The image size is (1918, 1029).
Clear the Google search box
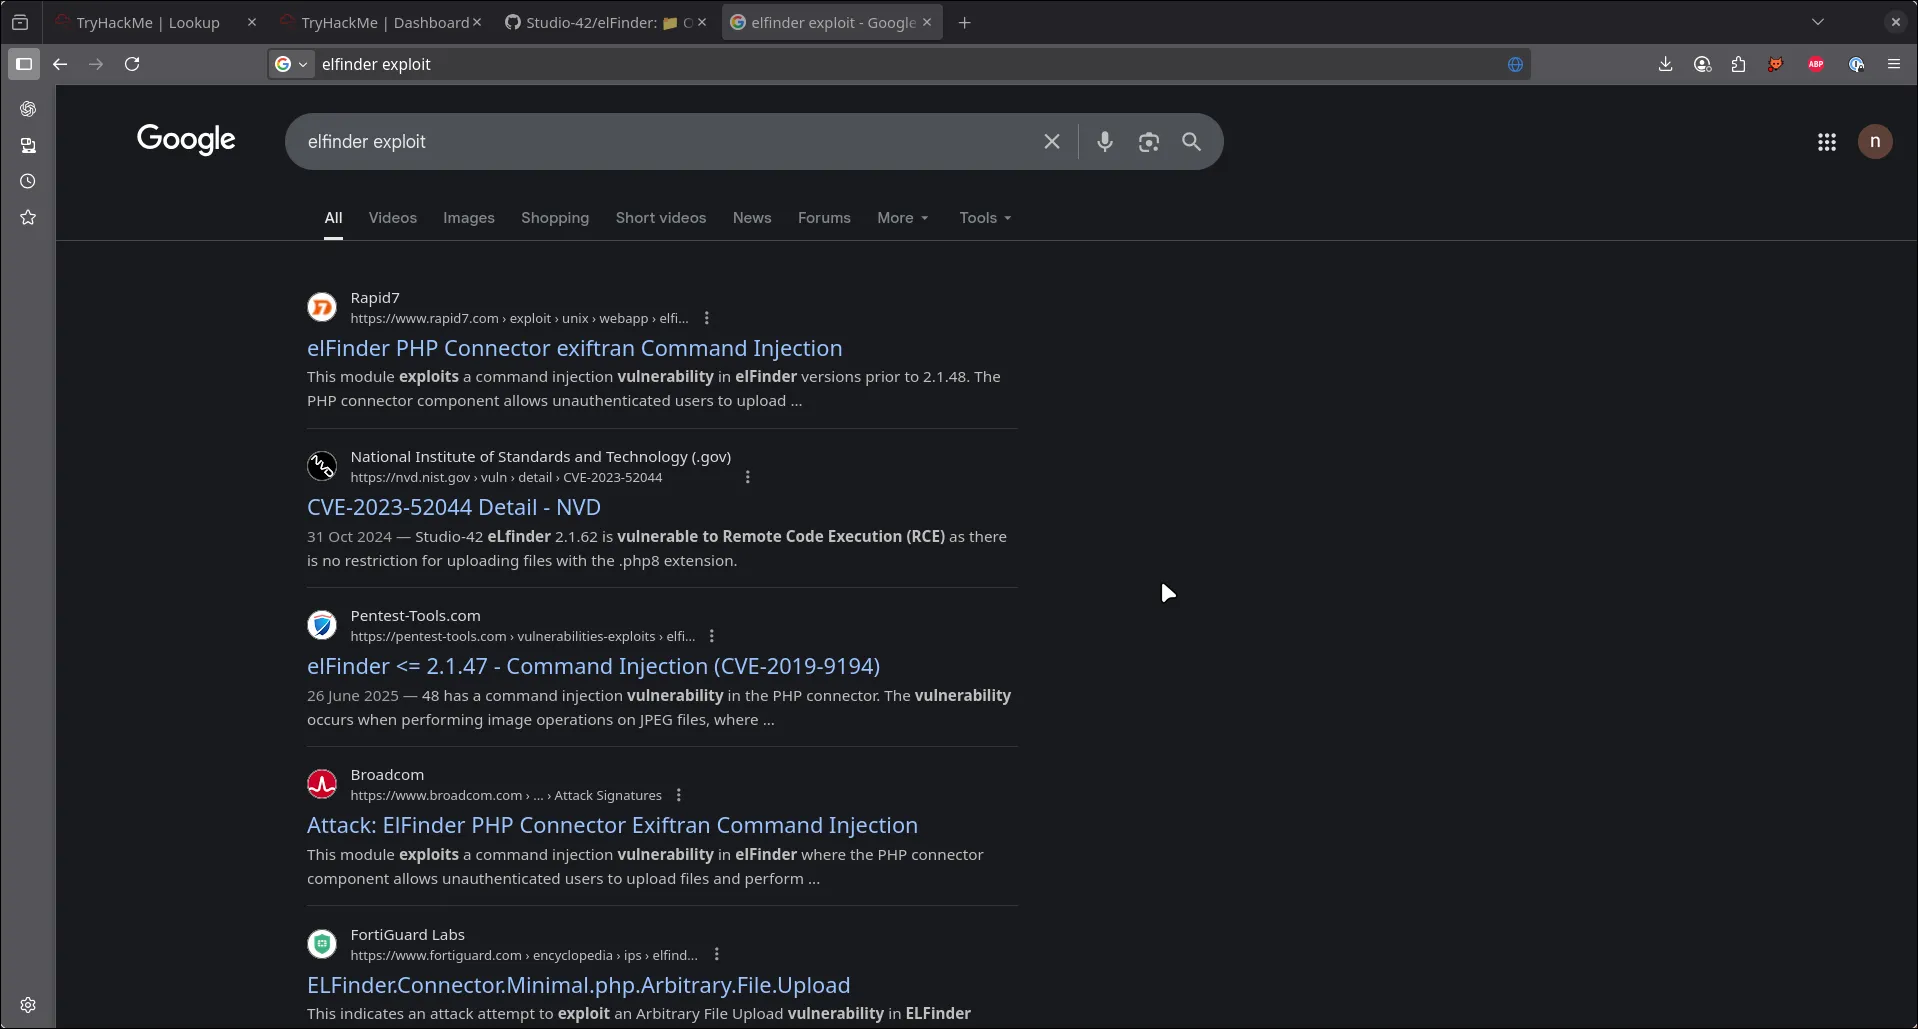click(x=1052, y=142)
